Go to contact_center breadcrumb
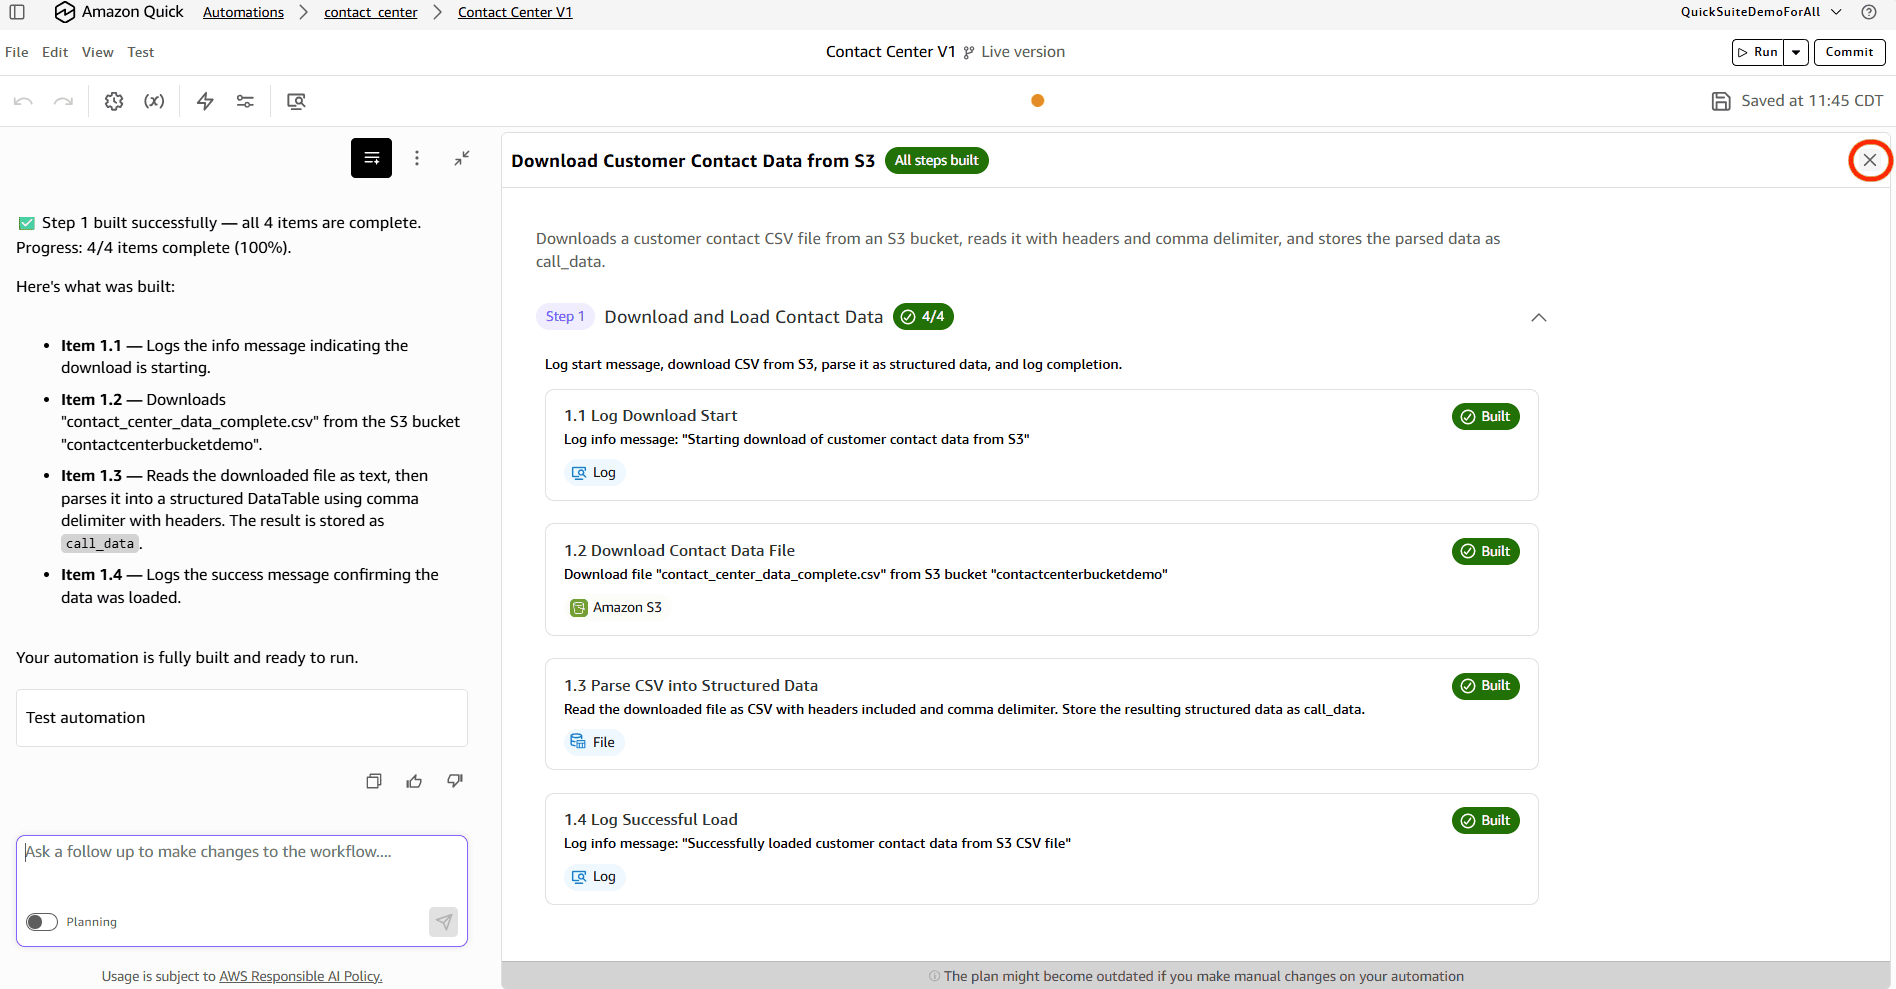The height and width of the screenshot is (989, 1896). click(x=371, y=12)
